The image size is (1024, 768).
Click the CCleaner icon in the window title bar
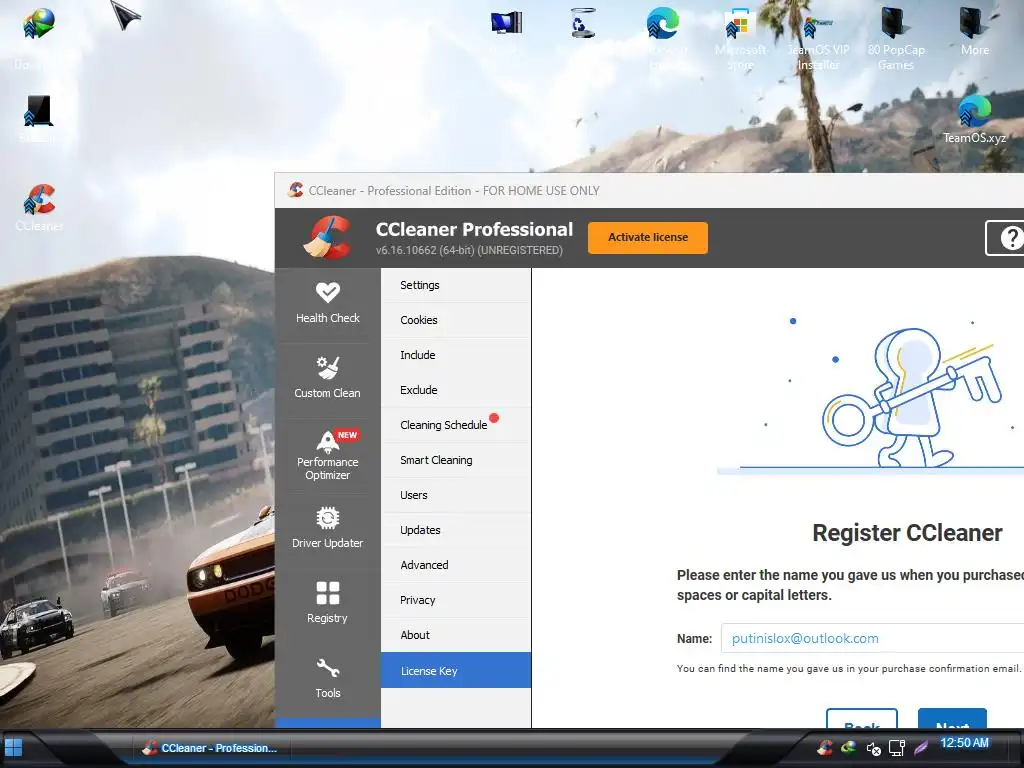[x=296, y=190]
